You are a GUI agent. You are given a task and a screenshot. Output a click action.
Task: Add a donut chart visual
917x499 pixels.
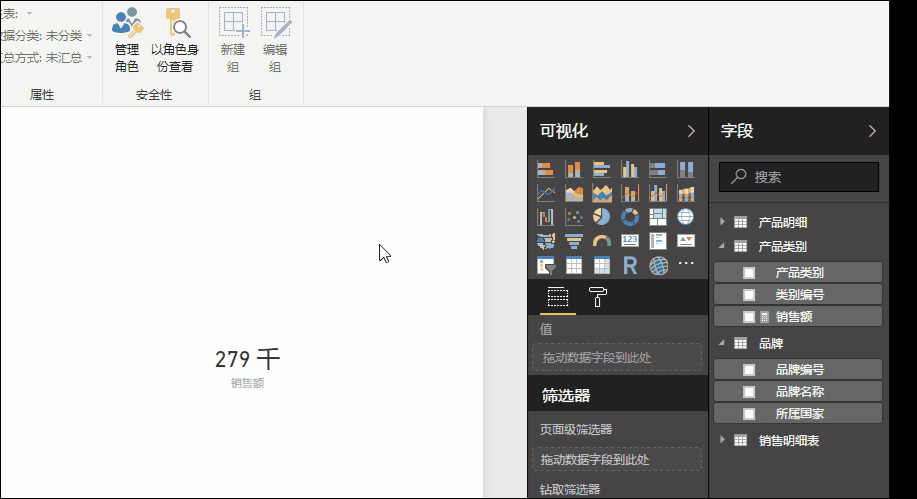629,217
